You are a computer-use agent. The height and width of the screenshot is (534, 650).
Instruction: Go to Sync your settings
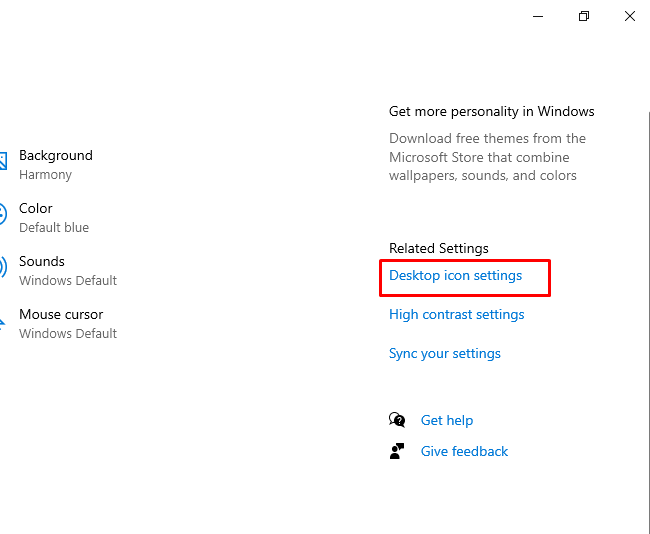point(445,354)
